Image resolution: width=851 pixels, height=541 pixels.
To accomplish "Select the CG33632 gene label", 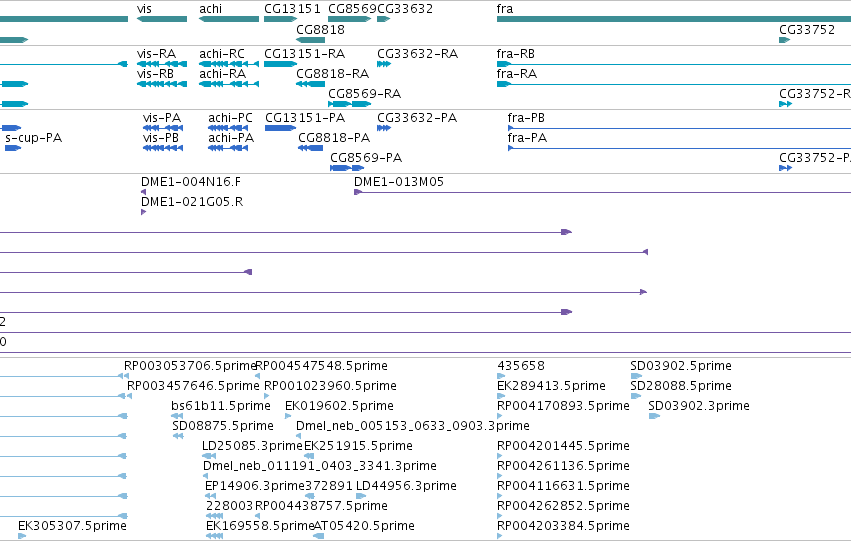I will click(405, 9).
